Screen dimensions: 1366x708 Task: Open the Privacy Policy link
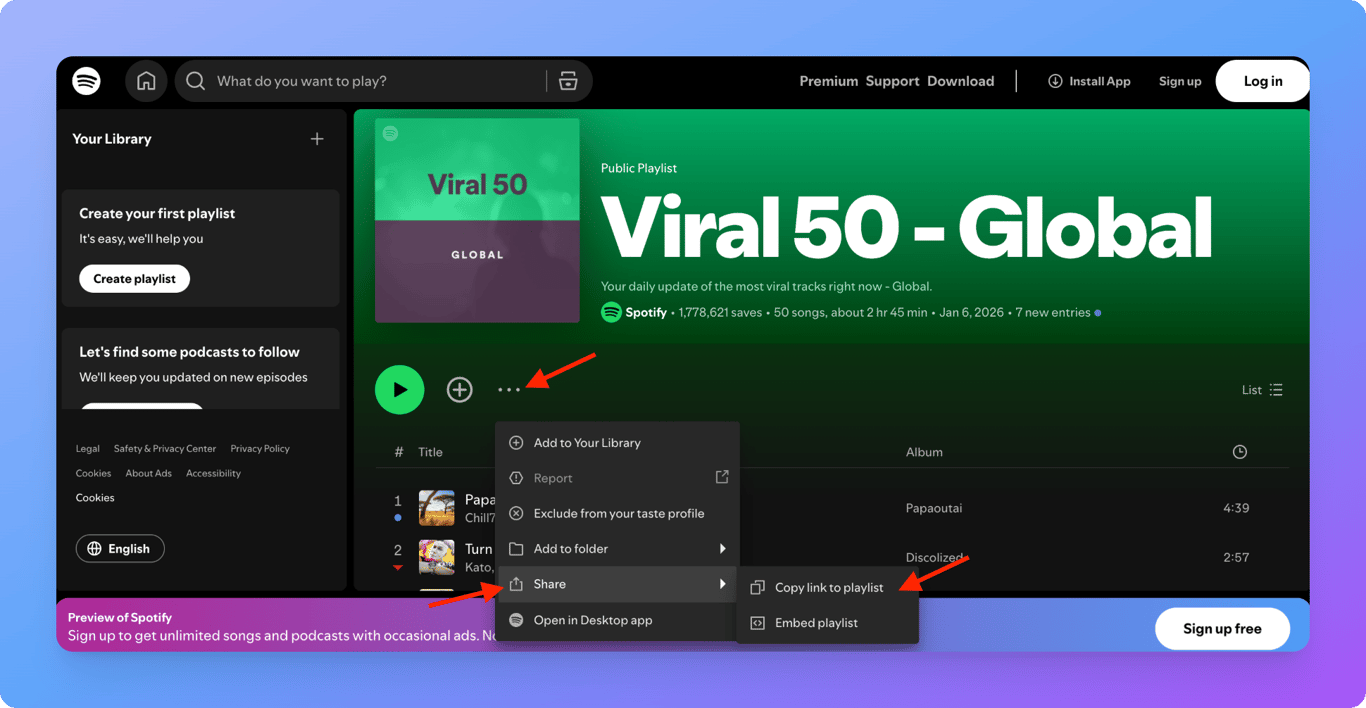(x=259, y=448)
